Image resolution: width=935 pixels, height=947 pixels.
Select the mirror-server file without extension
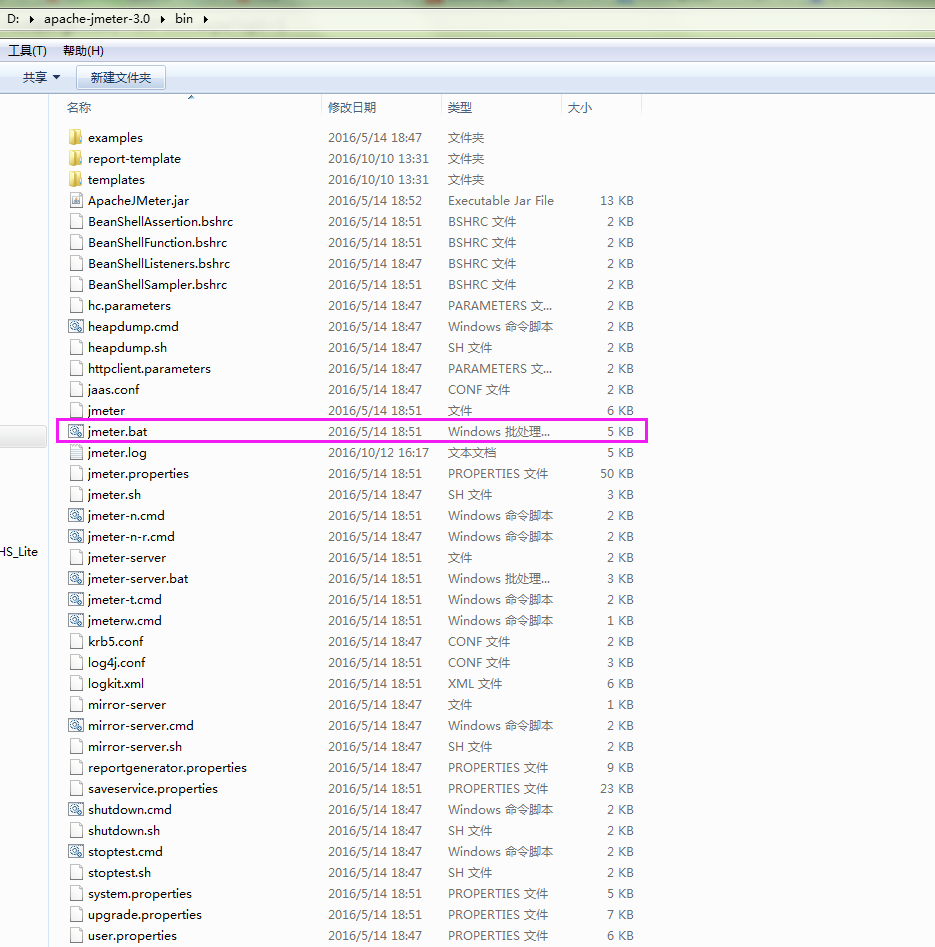point(127,705)
